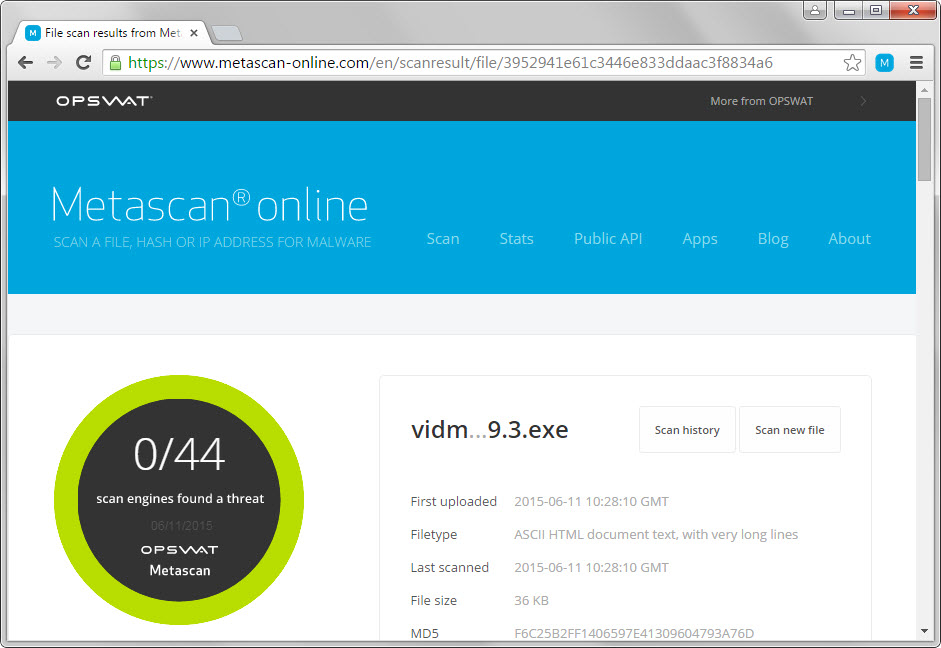Open the Scan menu item
The image size is (941, 648).
pos(443,239)
